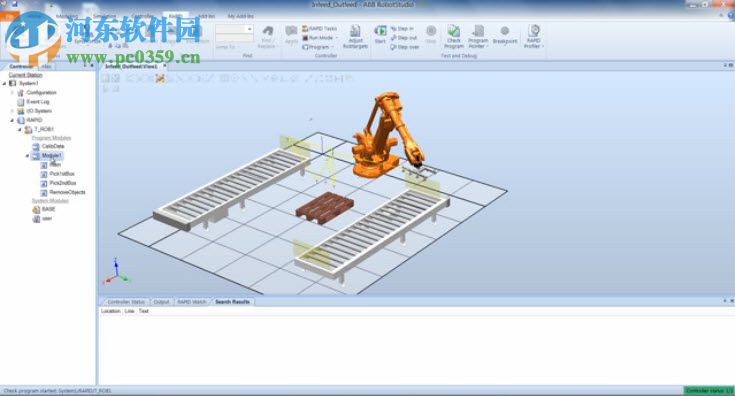The height and width of the screenshot is (396, 735).
Task: Click Step In
Action: (x=403, y=29)
